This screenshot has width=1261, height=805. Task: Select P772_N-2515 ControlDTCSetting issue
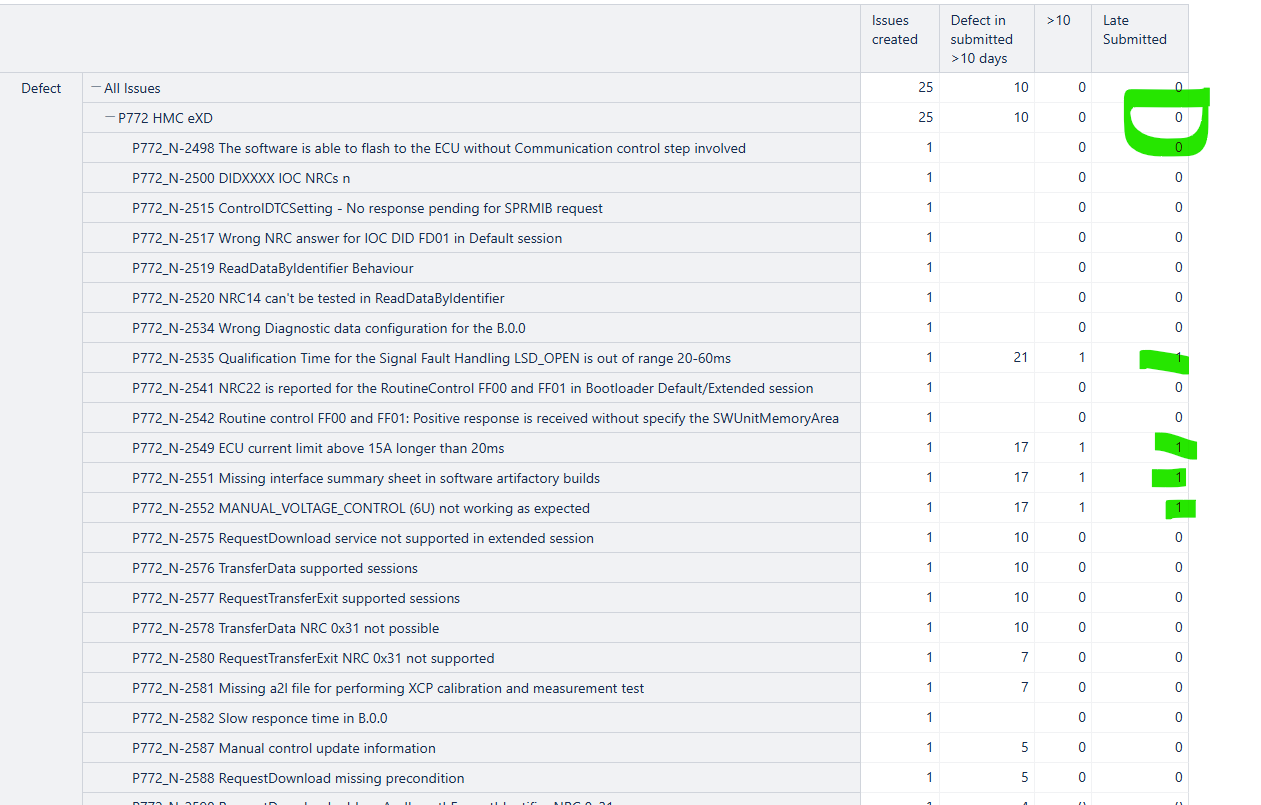367,208
